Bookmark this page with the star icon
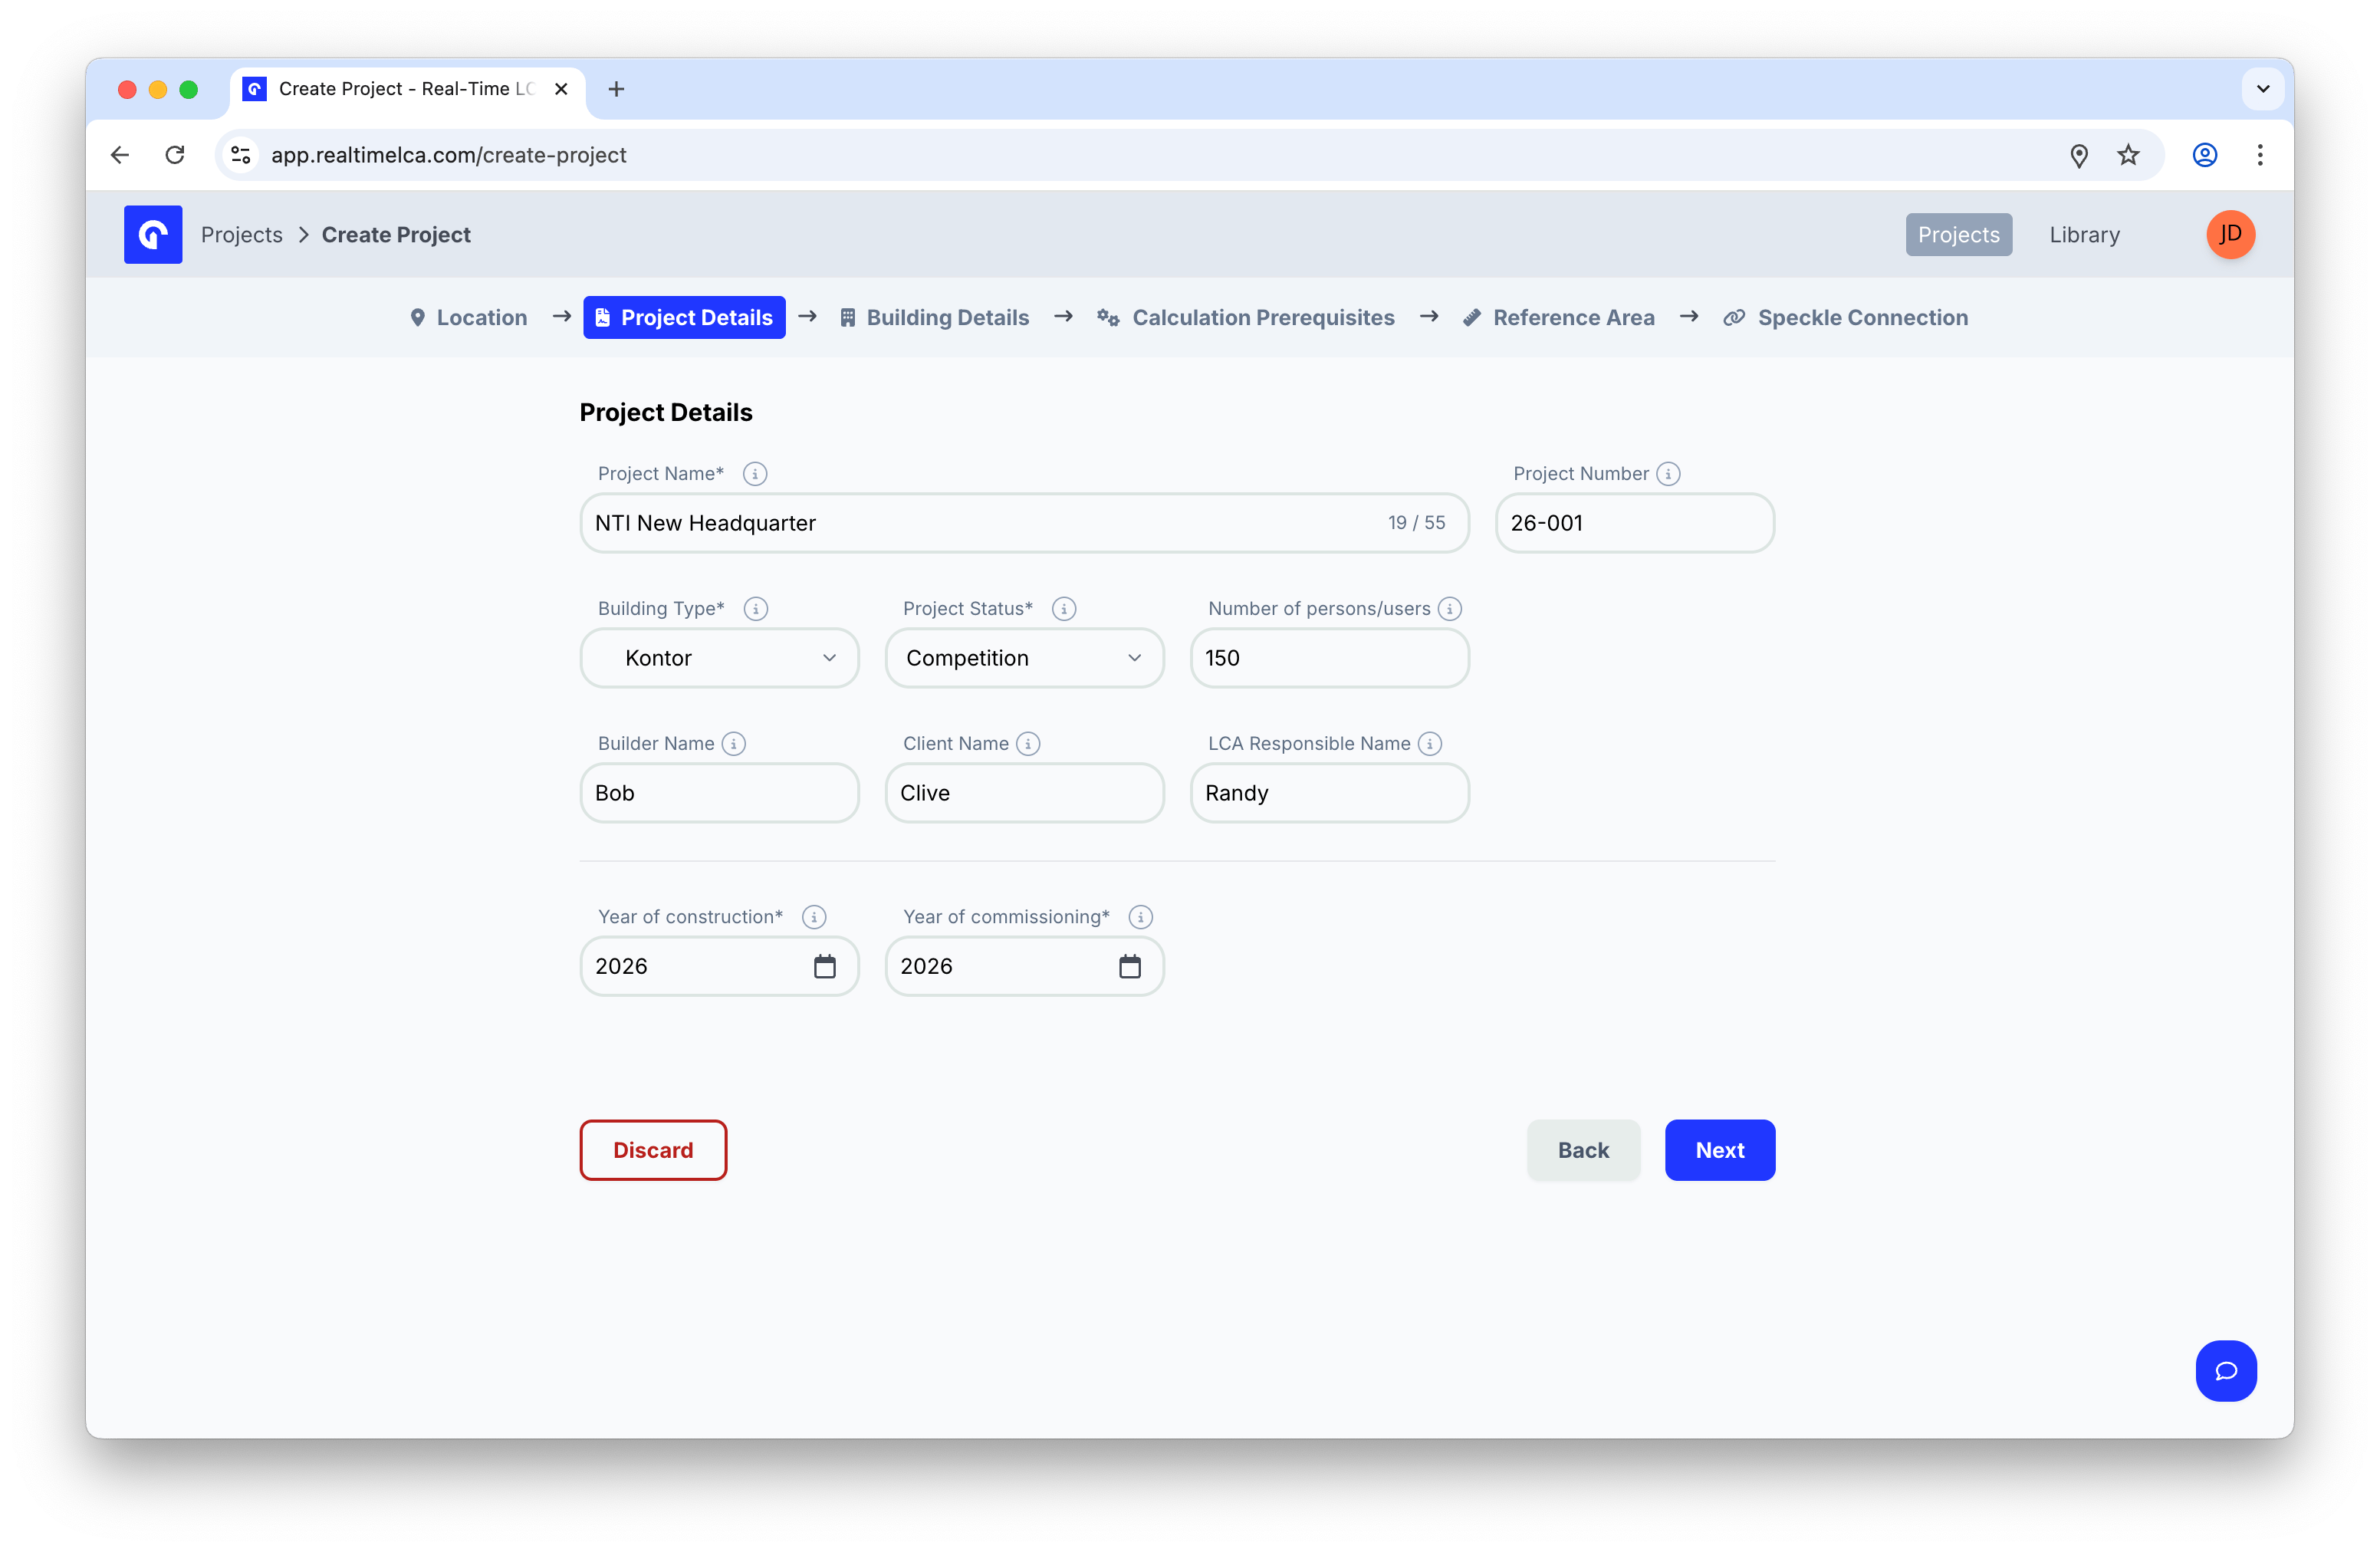Image resolution: width=2380 pixels, height=1552 pixels. (2129, 155)
